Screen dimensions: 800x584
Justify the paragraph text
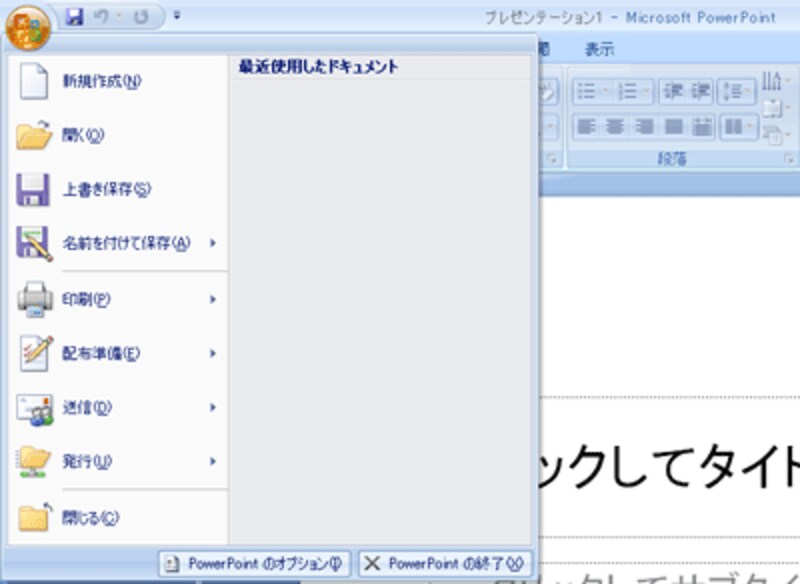(674, 126)
